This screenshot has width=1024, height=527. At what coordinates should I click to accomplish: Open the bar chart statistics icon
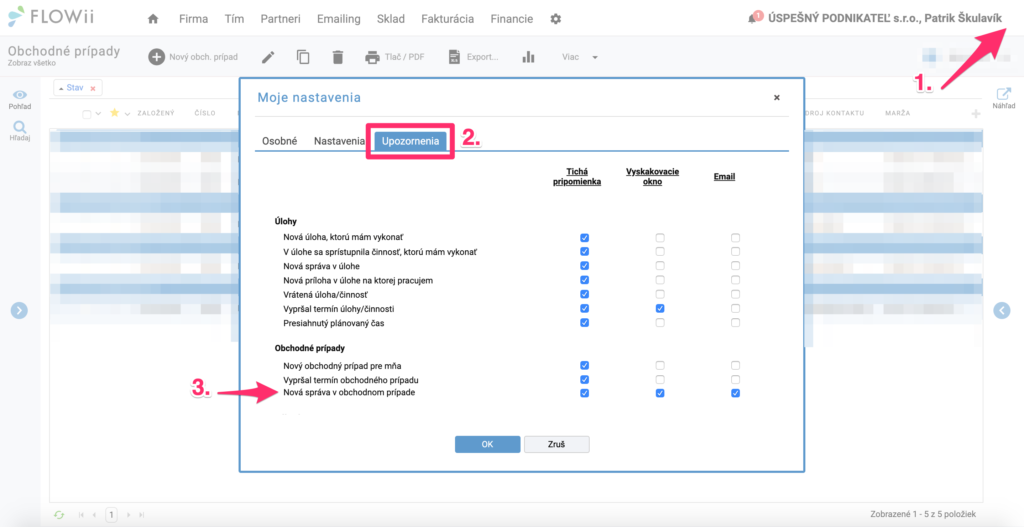click(529, 57)
